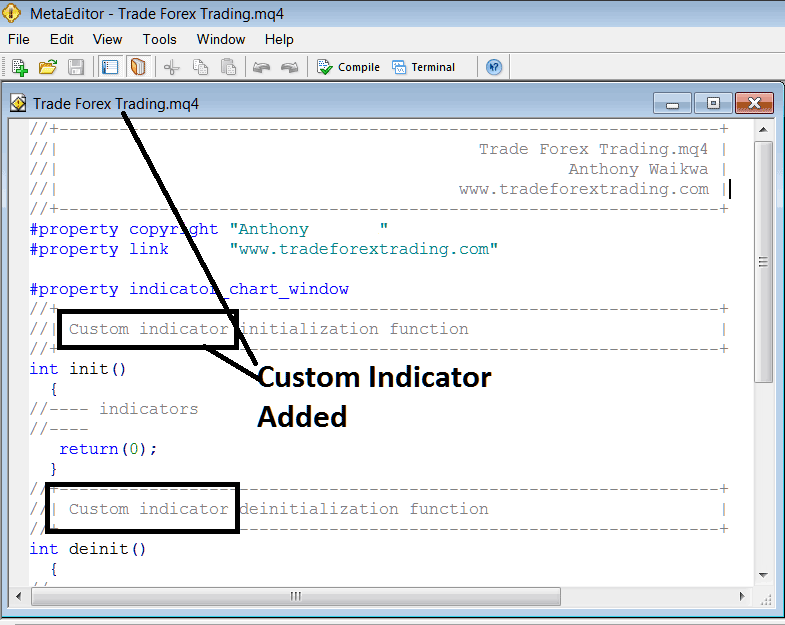Toggle the Navigator panel icon

click(x=110, y=67)
